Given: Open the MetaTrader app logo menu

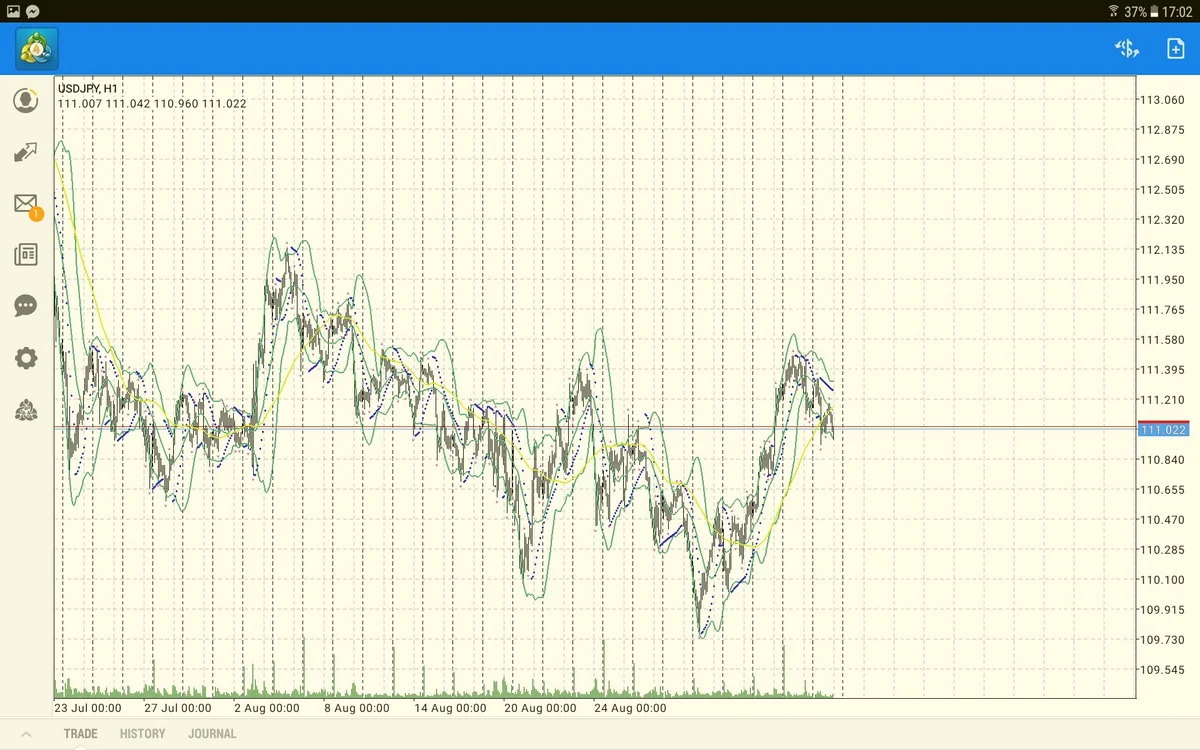Looking at the screenshot, I should point(37,48).
